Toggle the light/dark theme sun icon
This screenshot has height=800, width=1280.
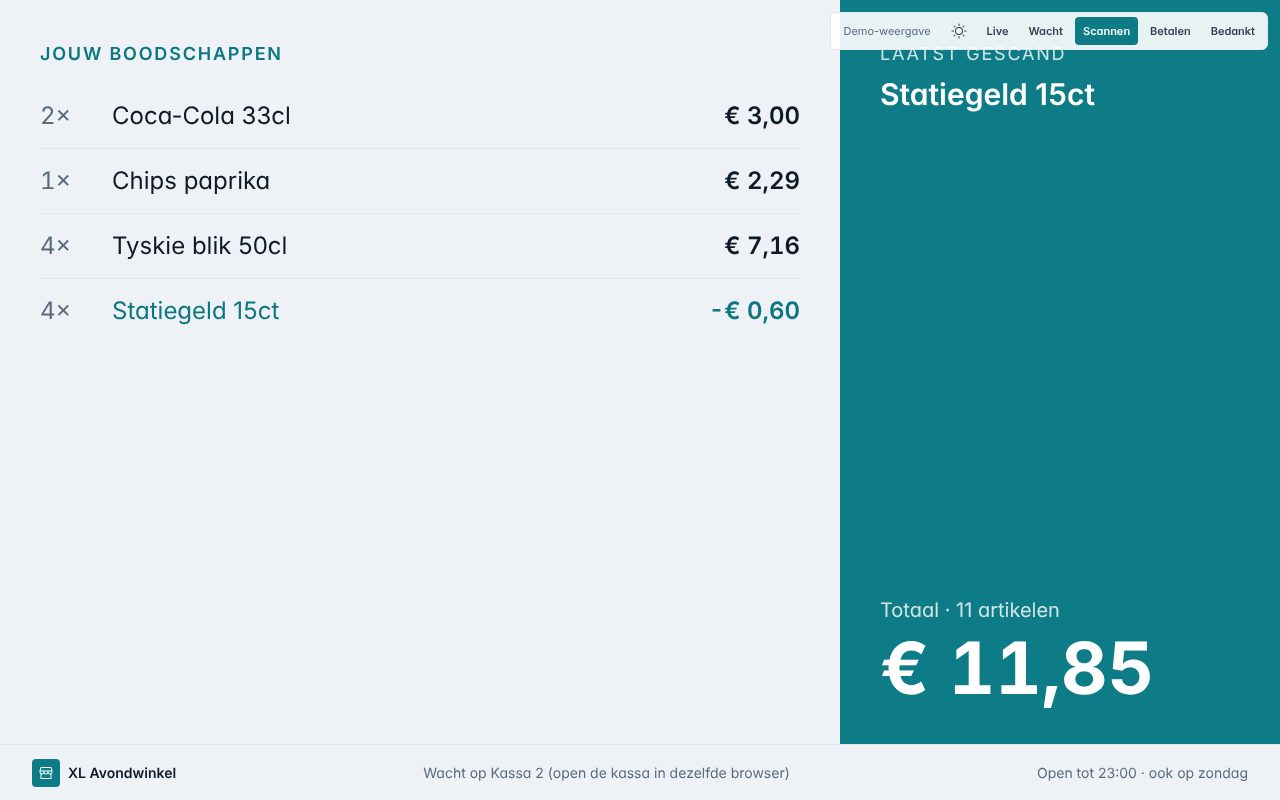point(959,31)
